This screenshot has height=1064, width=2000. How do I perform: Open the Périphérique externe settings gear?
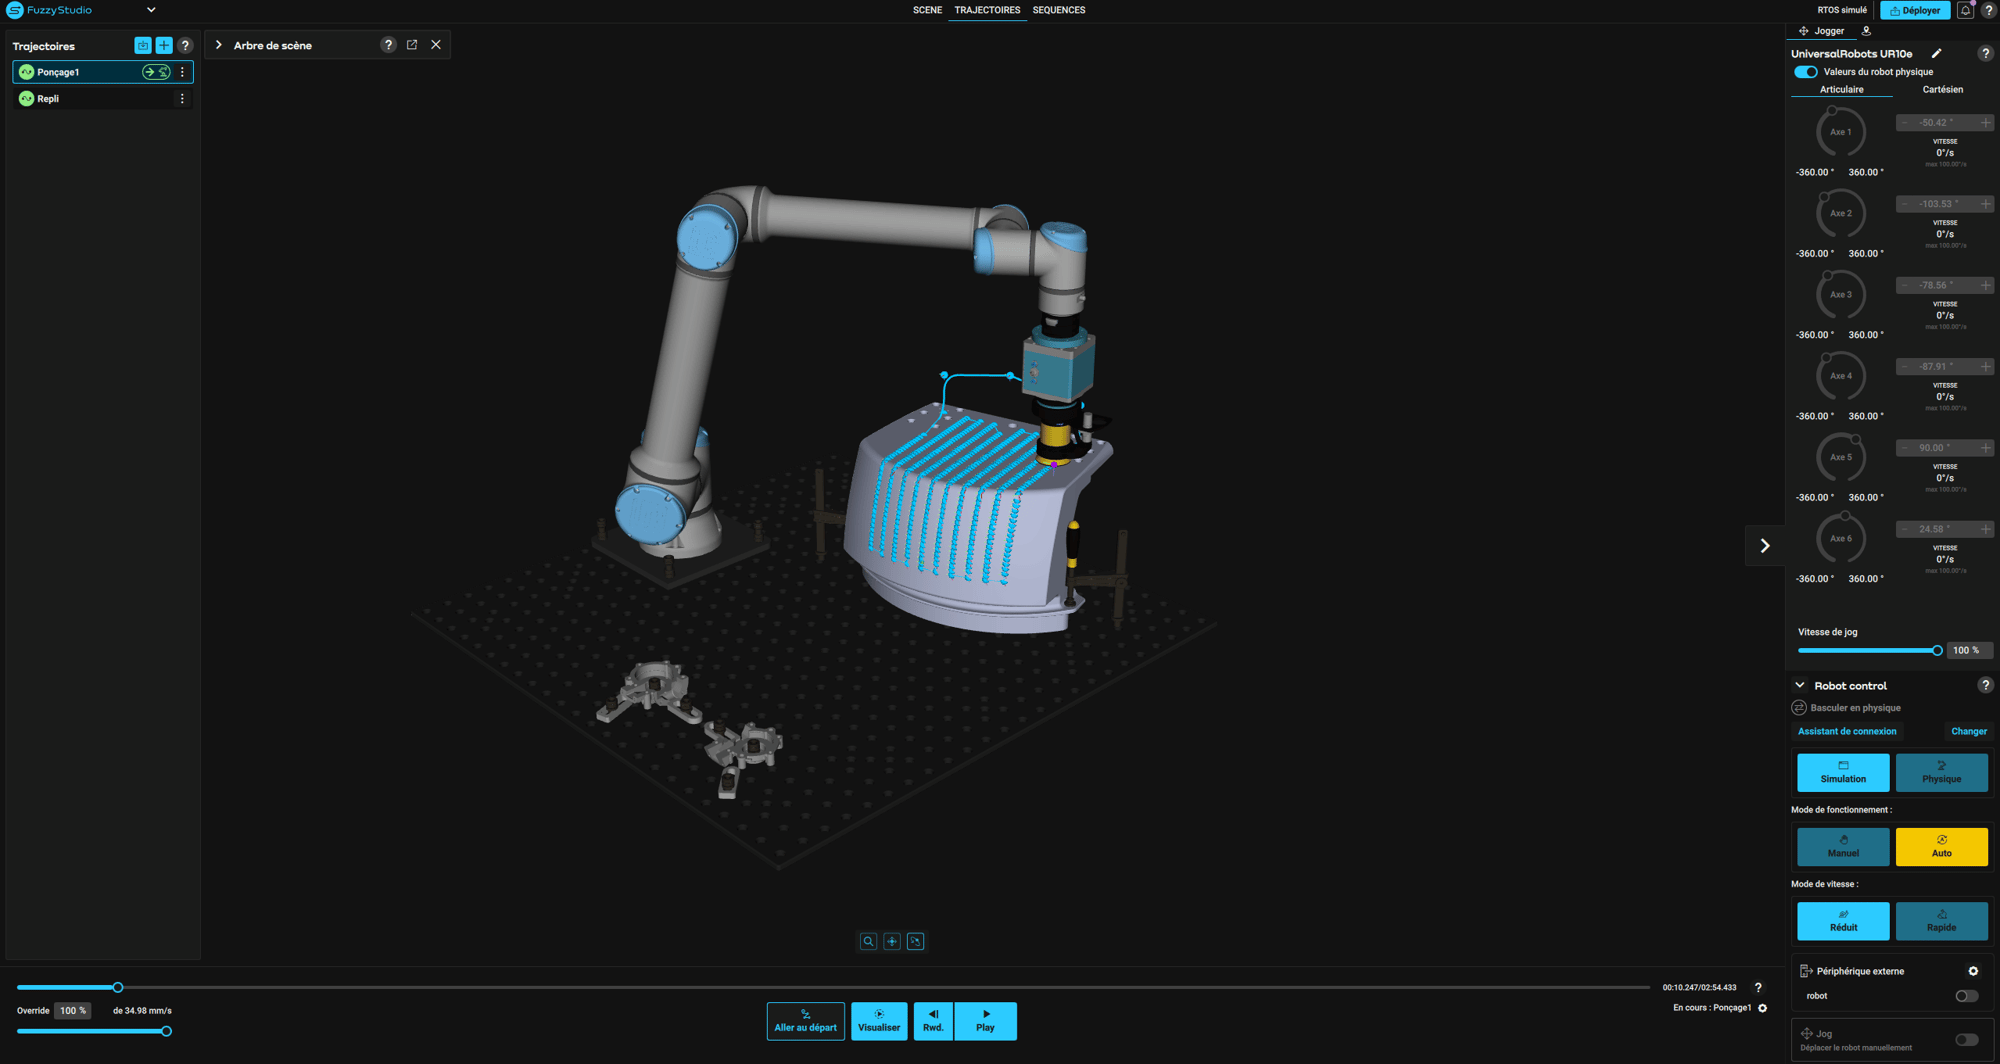coord(1973,971)
